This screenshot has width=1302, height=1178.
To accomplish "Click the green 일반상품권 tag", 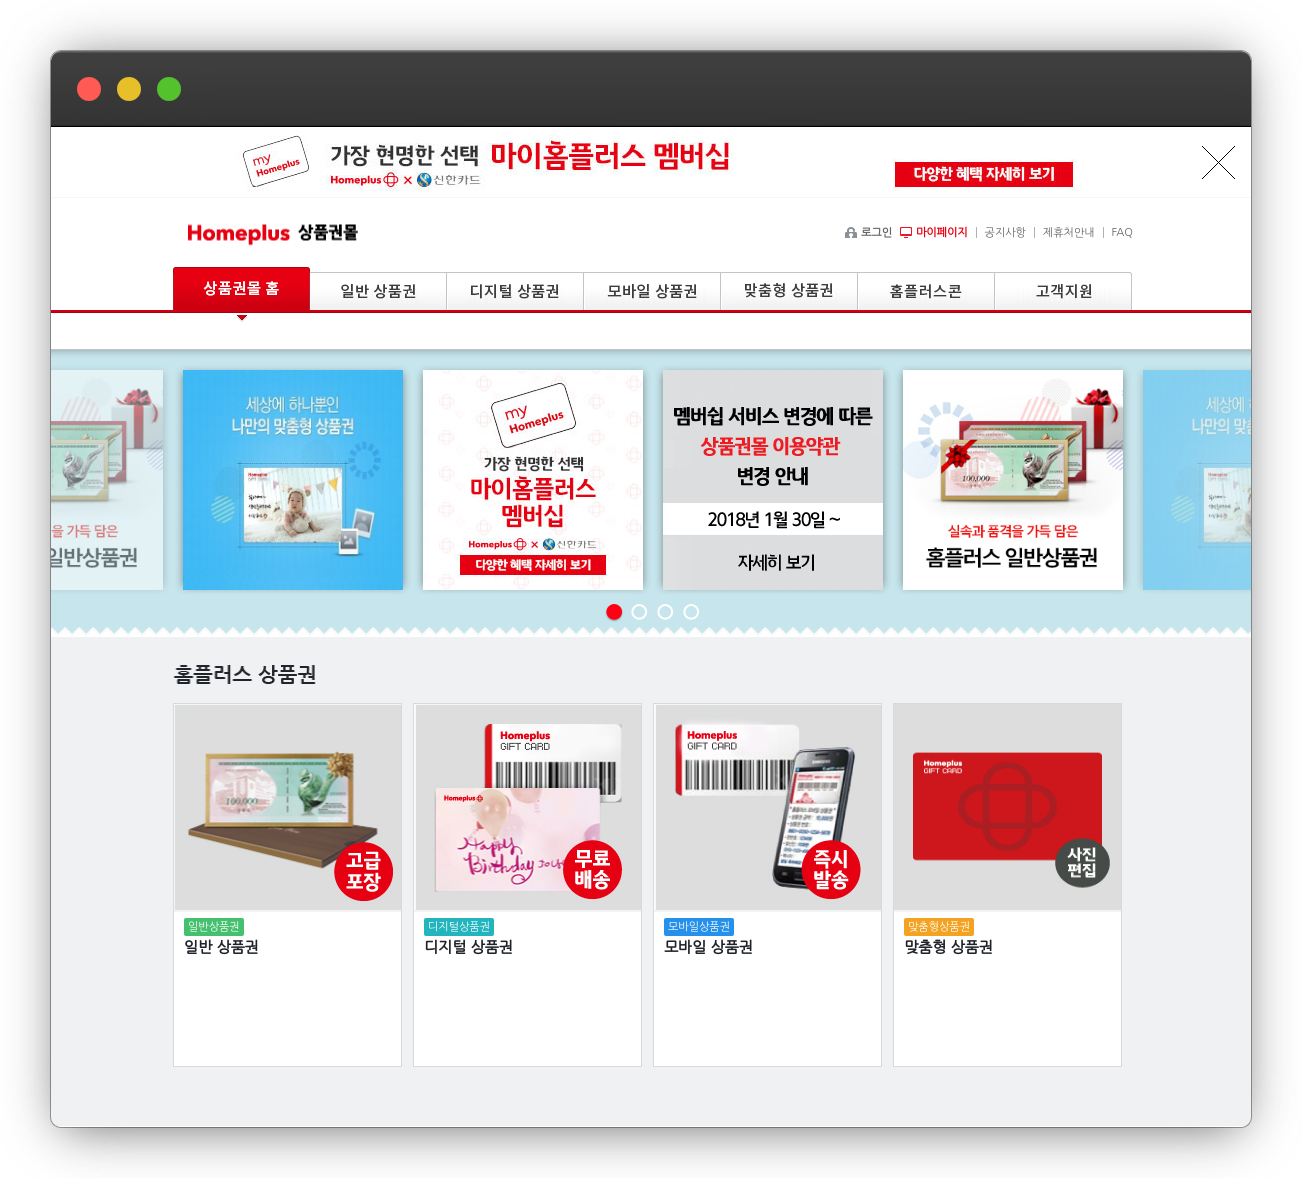I will tap(214, 927).
